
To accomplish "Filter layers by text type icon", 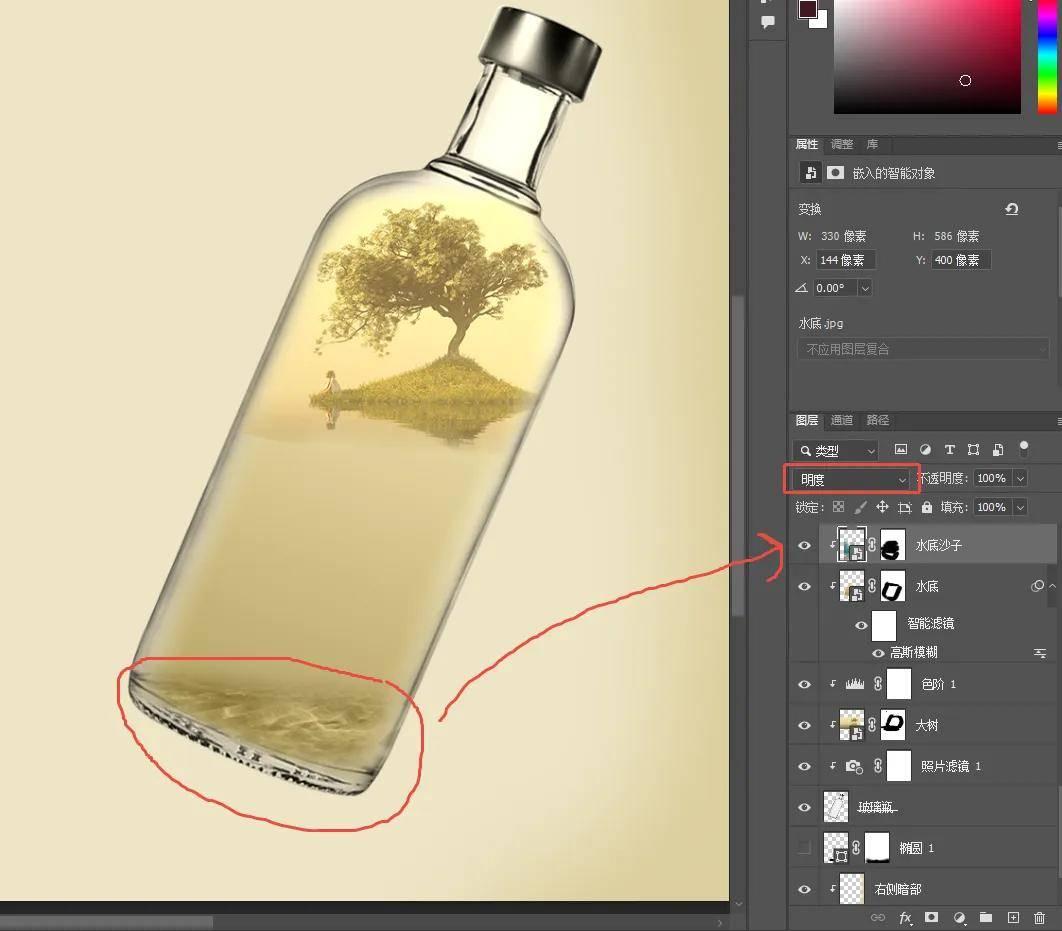I will coord(949,450).
